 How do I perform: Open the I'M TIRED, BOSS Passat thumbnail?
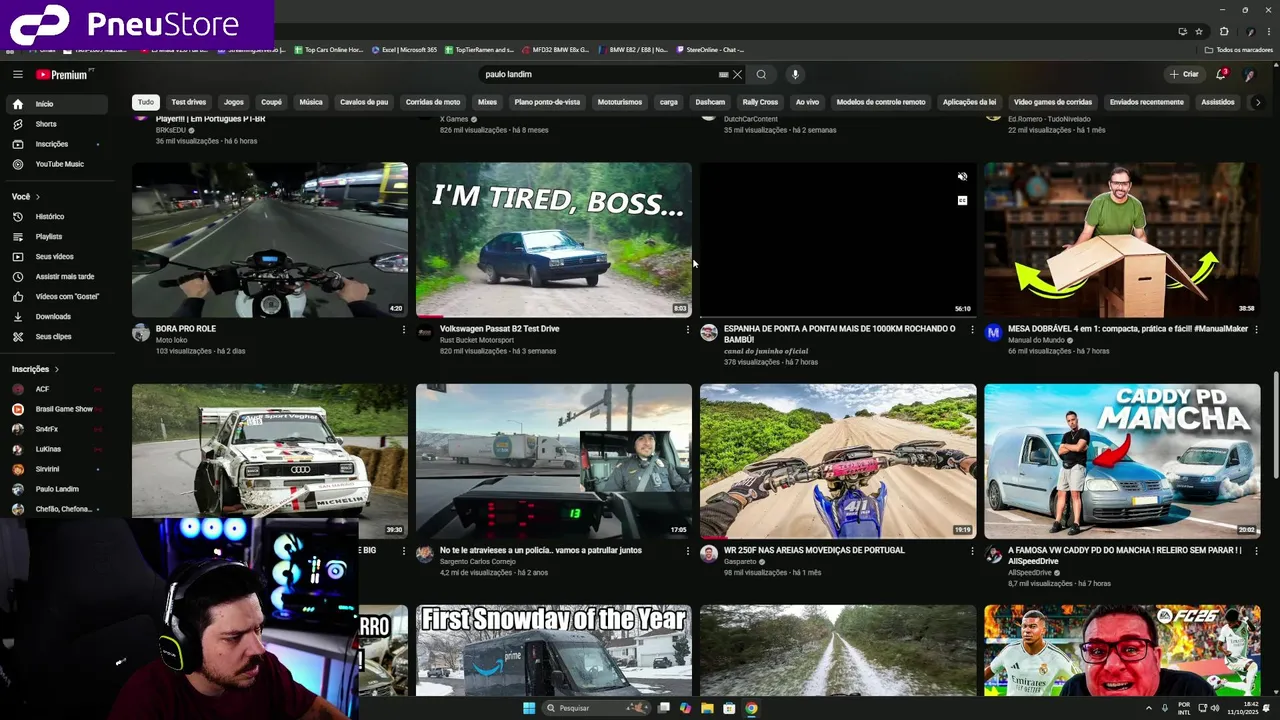554,240
